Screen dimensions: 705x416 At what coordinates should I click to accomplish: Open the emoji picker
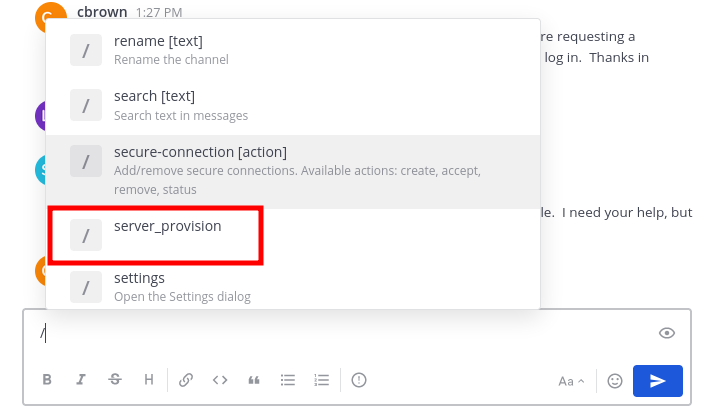click(615, 381)
